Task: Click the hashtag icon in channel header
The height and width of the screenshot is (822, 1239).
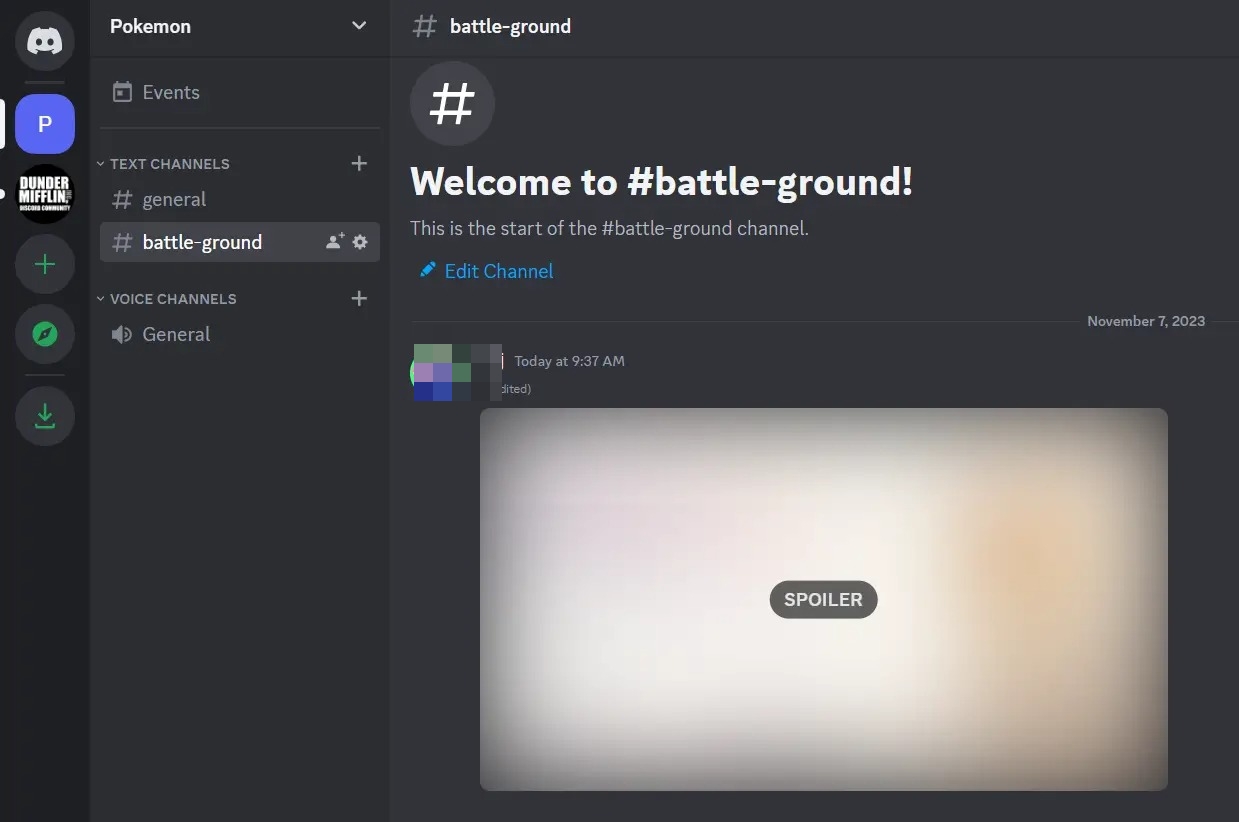Action: (x=424, y=26)
